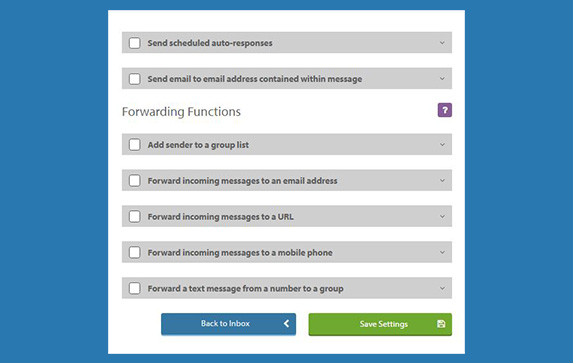Image resolution: width=573 pixels, height=363 pixels.
Task: Enable Send scheduled auto-responses checkbox
Action: click(134, 43)
